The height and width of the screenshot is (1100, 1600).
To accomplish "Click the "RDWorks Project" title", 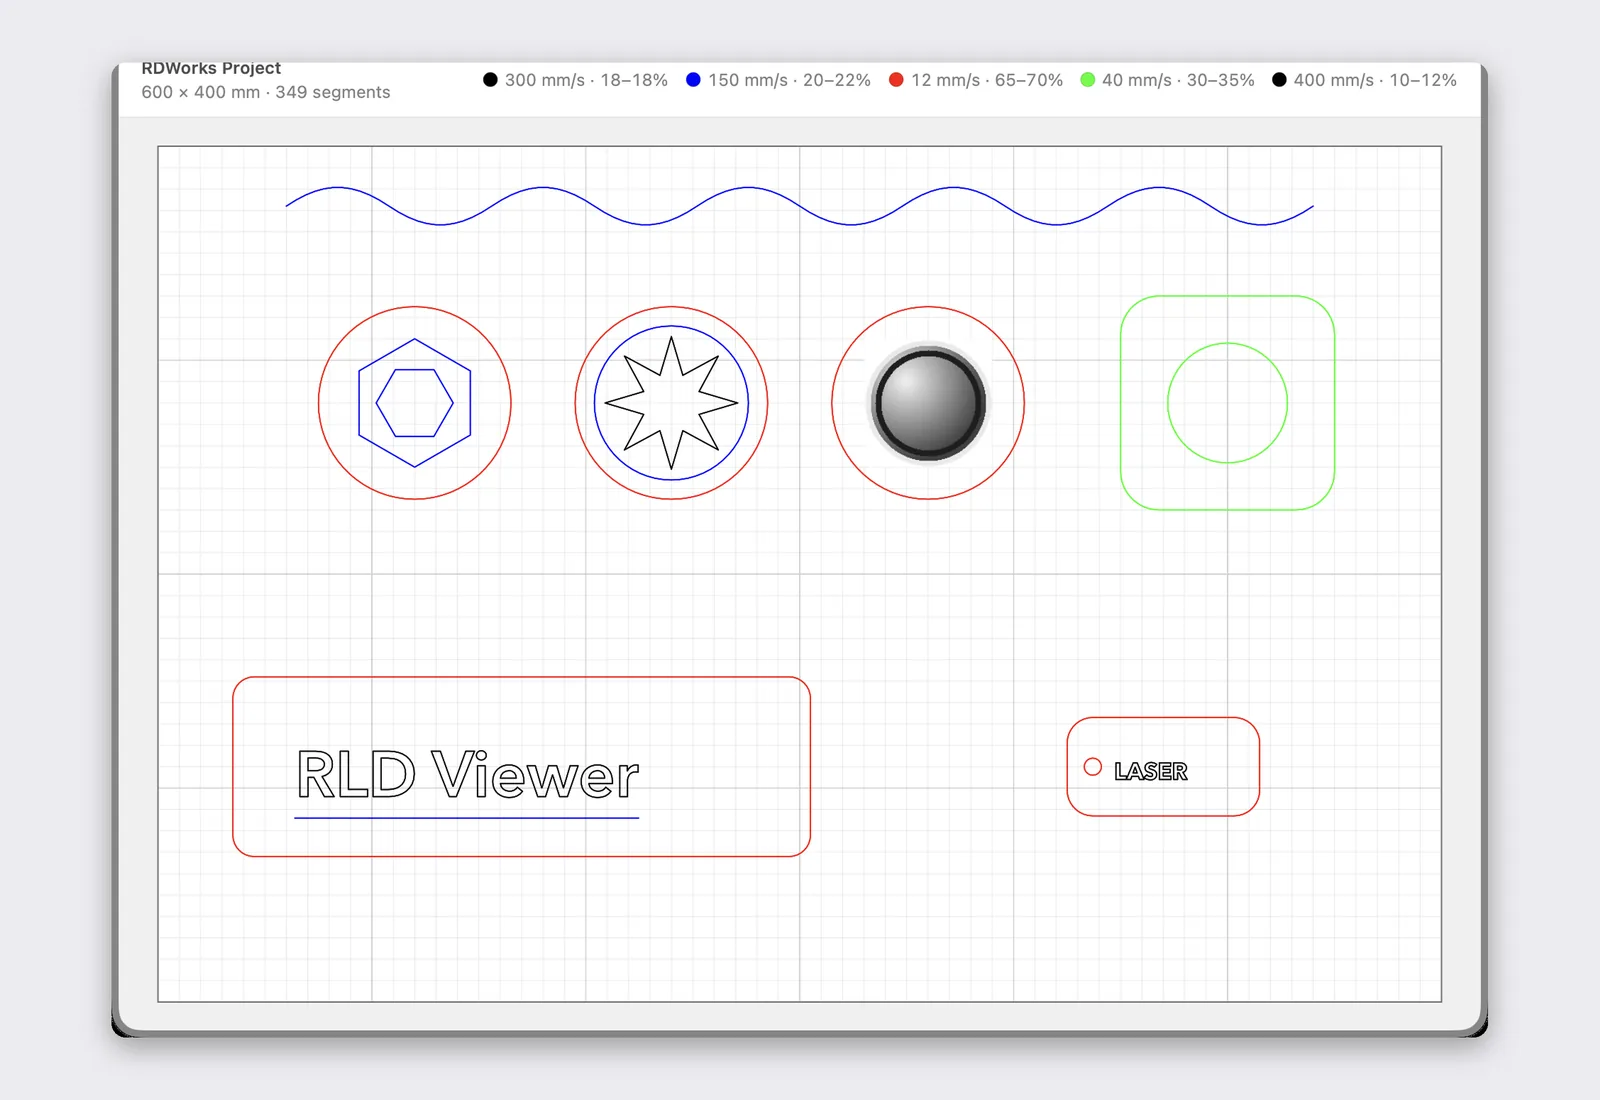I will tap(211, 68).
